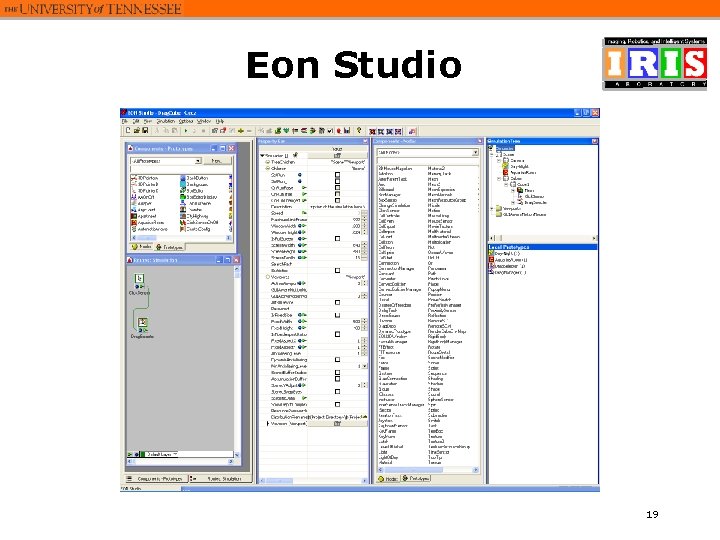Toggle the topmost checkbox in the Property Bar
720x540 pixels.
coord(338,175)
